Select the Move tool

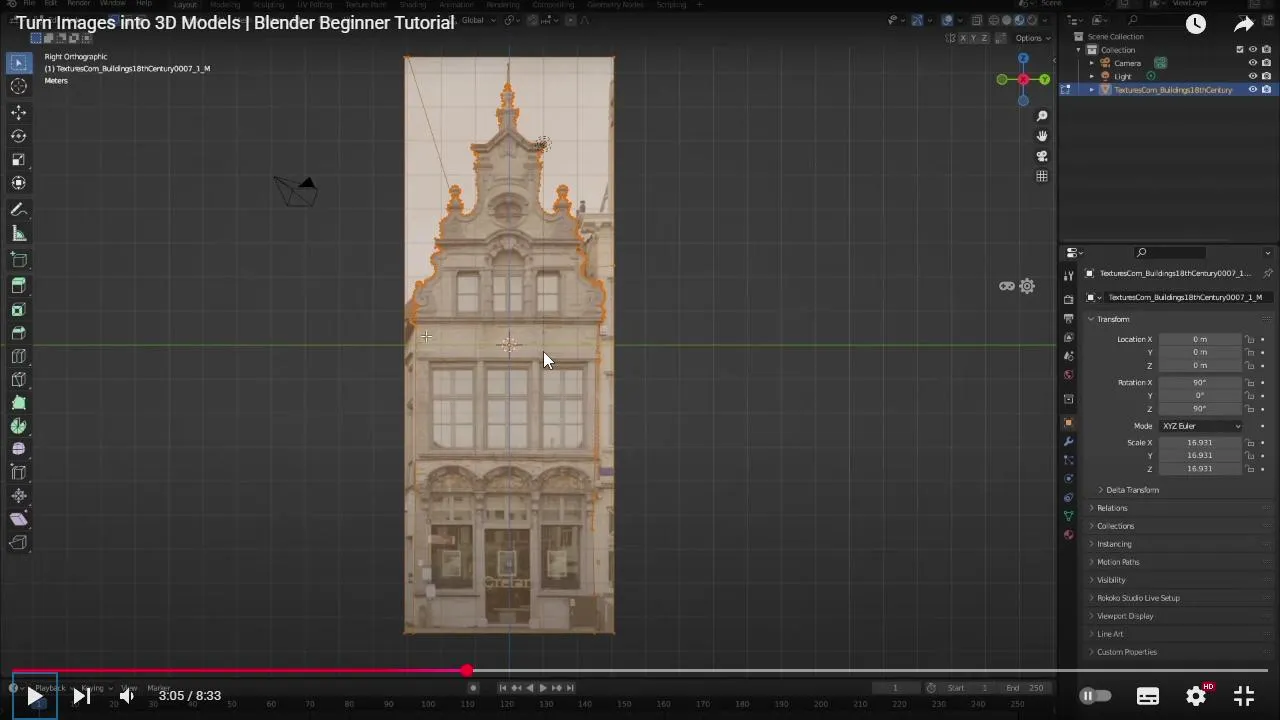pos(18,113)
